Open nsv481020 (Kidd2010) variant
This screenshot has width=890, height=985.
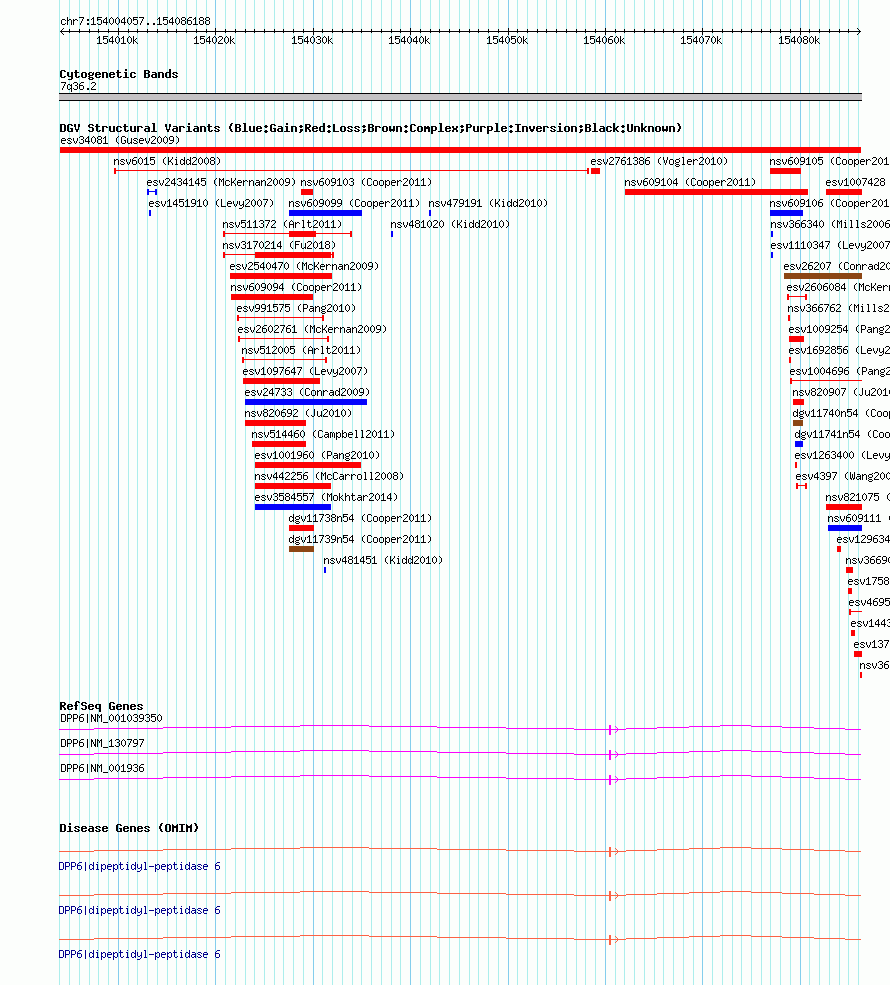click(x=450, y=224)
